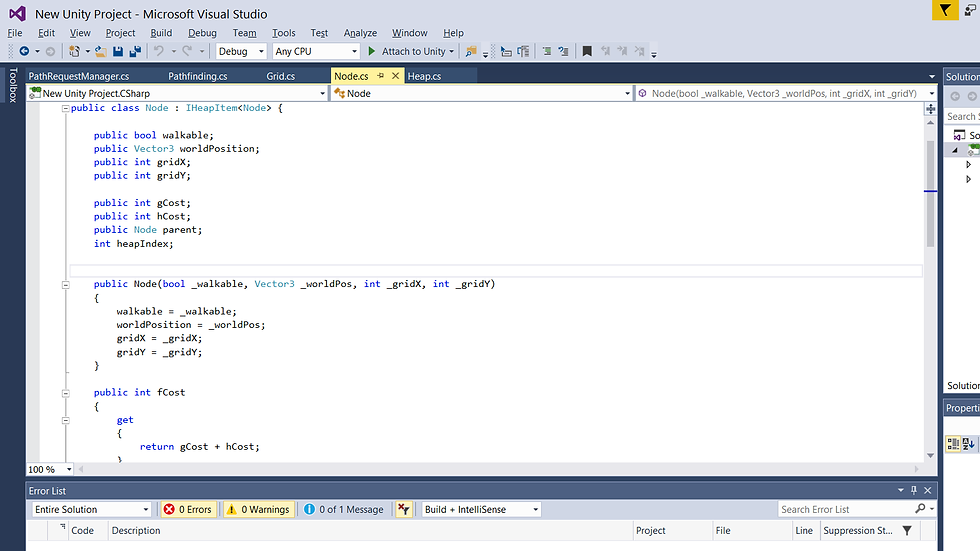Collapse the get accessor outline region
This screenshot has height=551, width=980.
point(65,420)
